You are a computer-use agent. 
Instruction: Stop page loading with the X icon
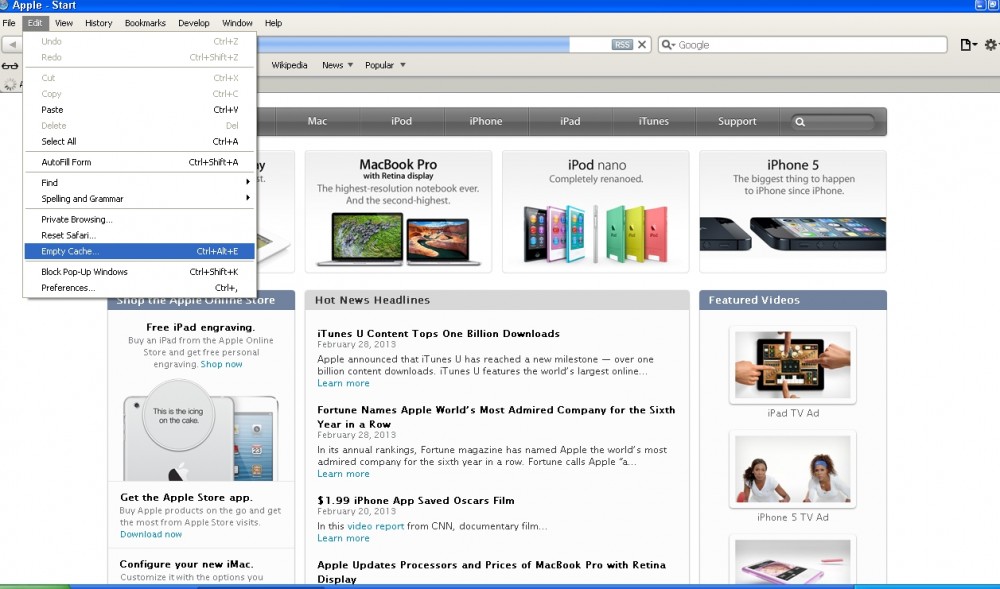point(642,45)
